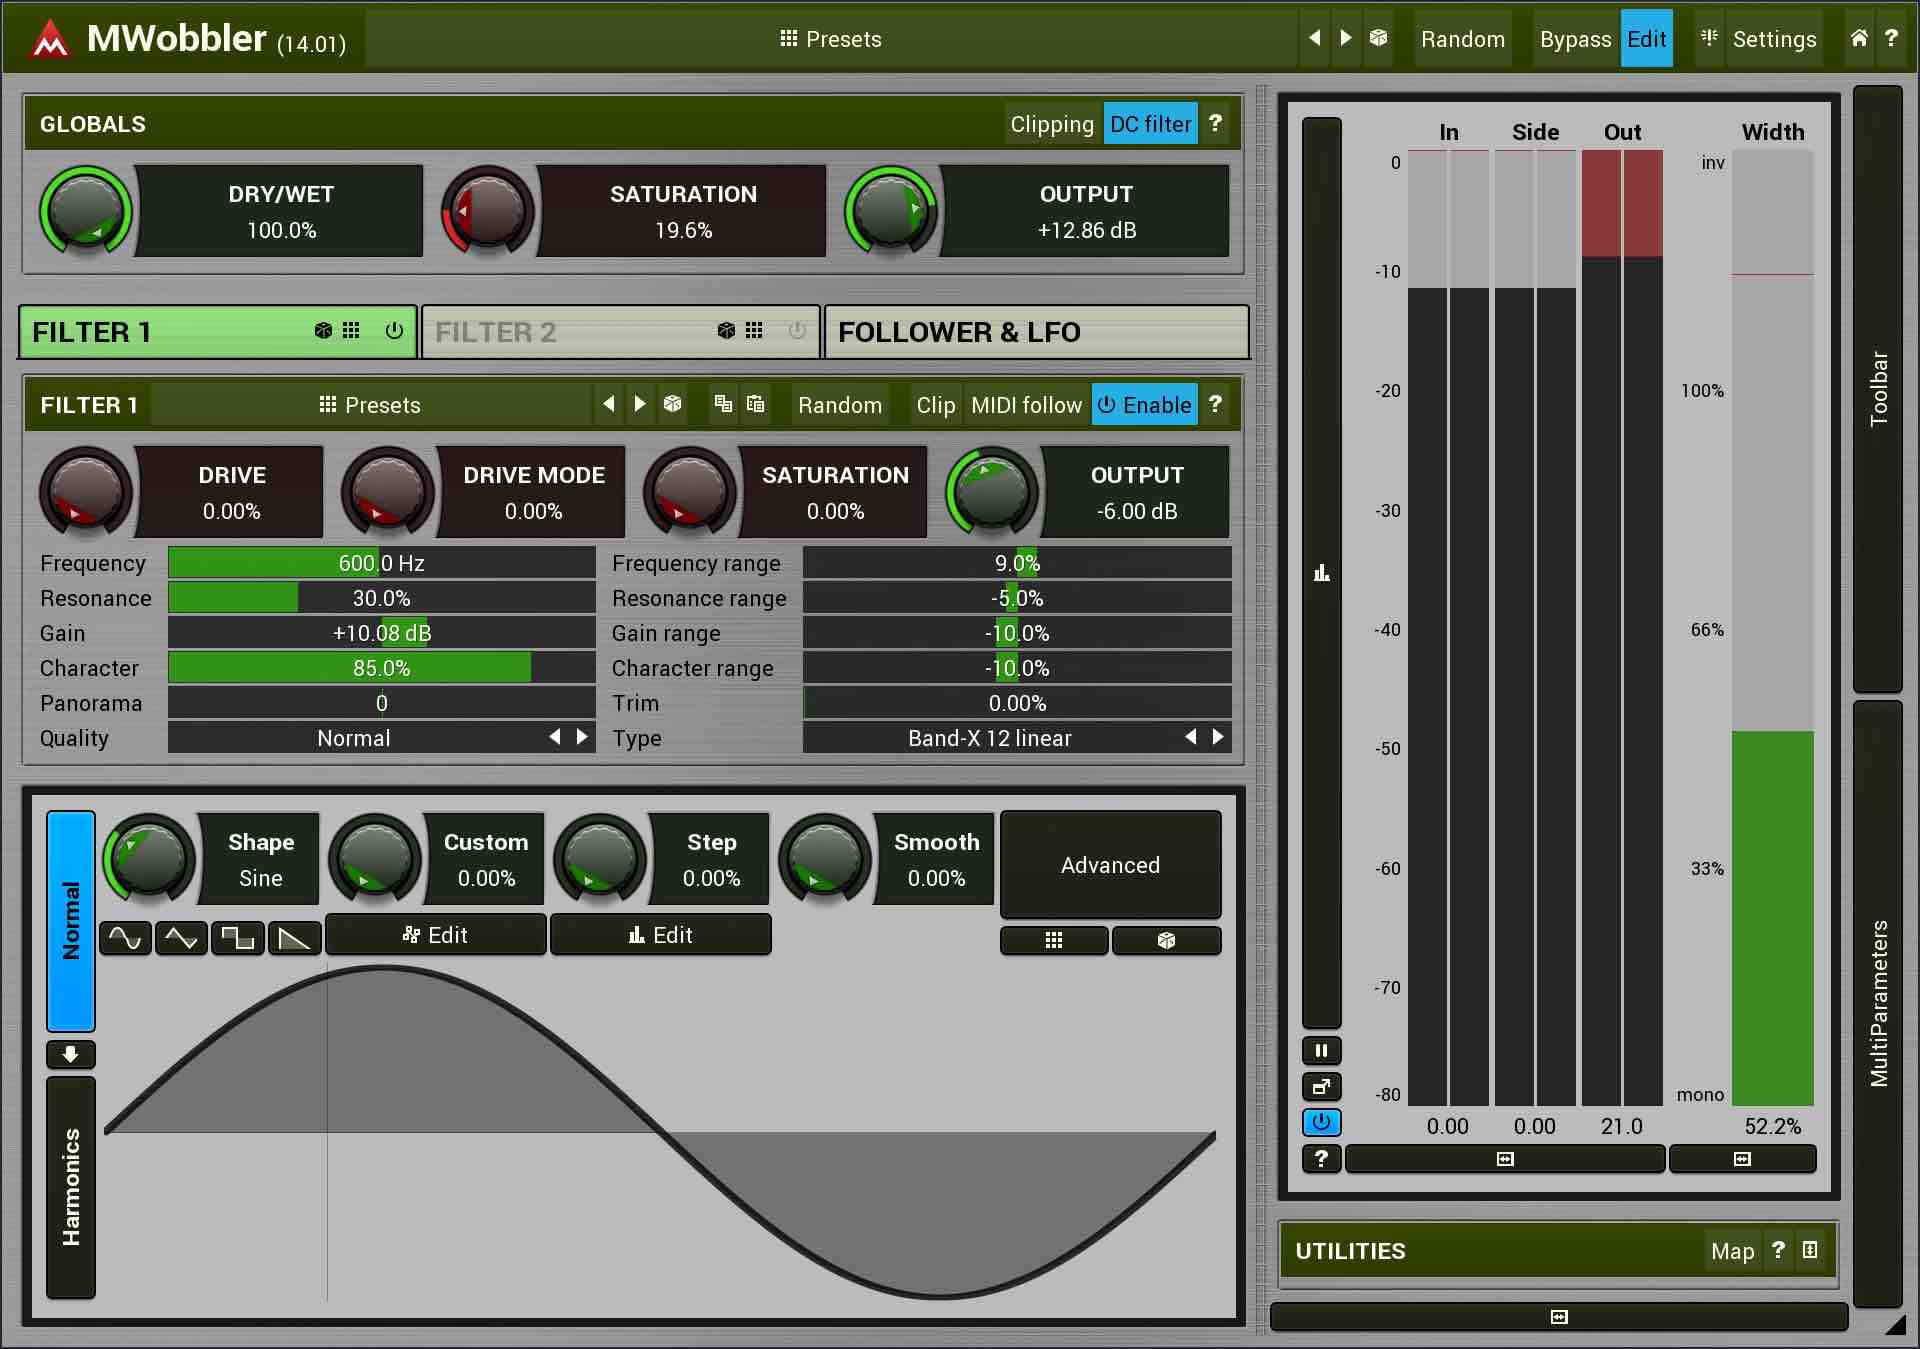Toggle Filter 2 power button

pyautogui.click(x=797, y=331)
